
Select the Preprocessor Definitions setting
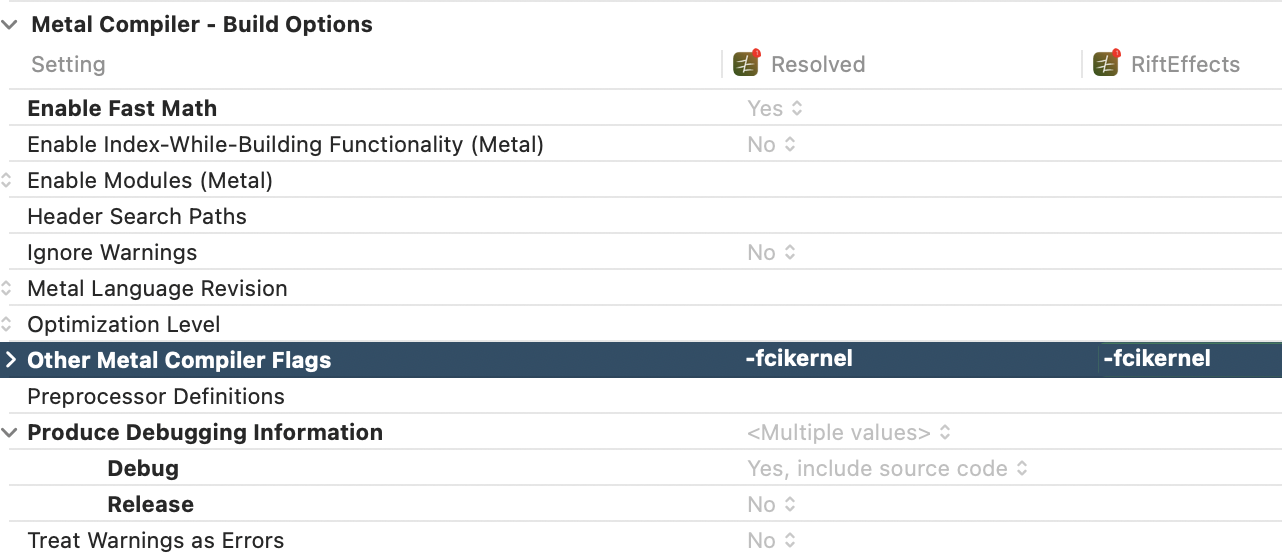pyautogui.click(x=156, y=396)
